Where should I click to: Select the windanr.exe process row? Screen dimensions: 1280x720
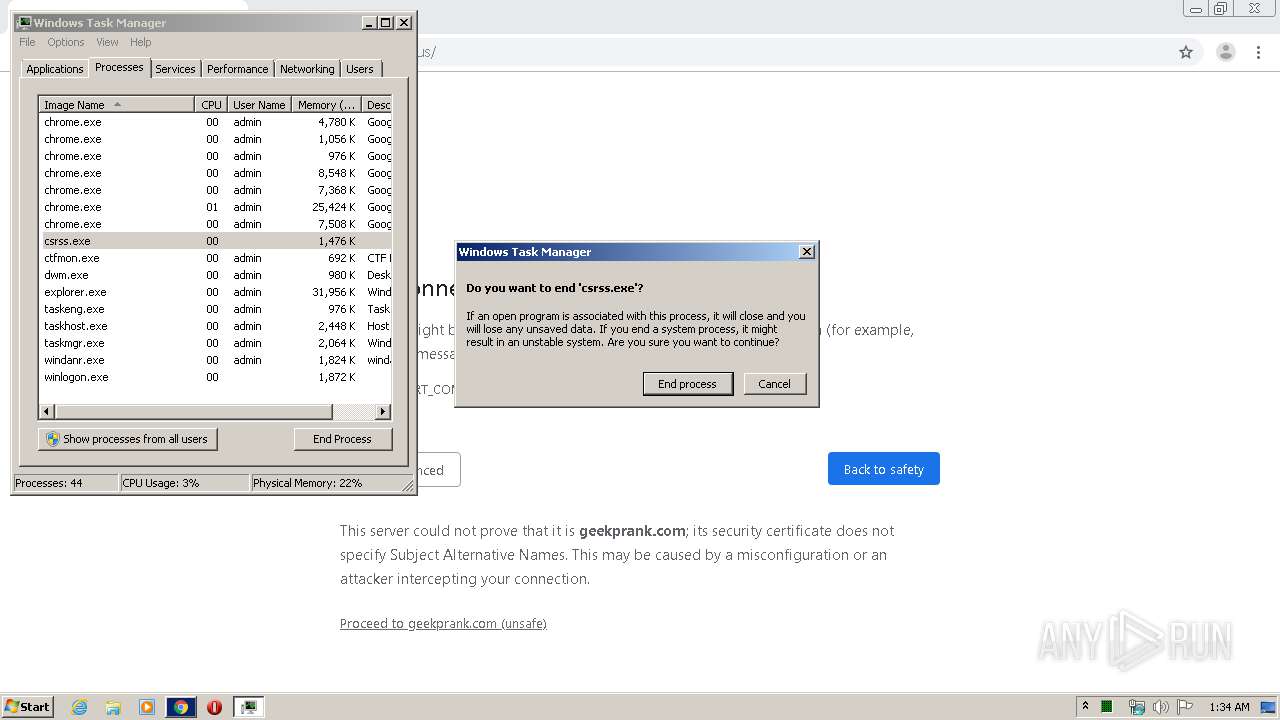coord(215,360)
